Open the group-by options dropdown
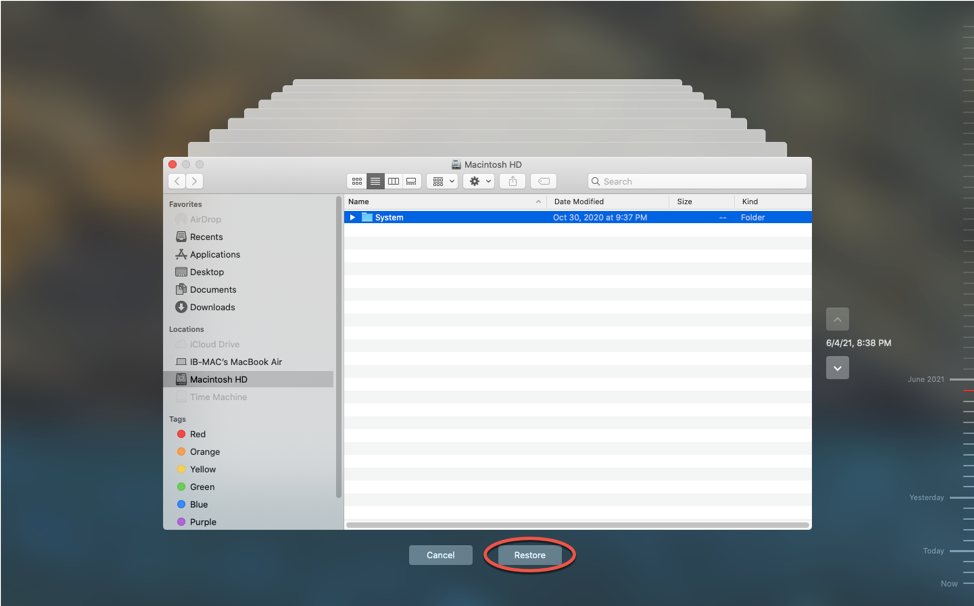974x606 pixels. (442, 181)
